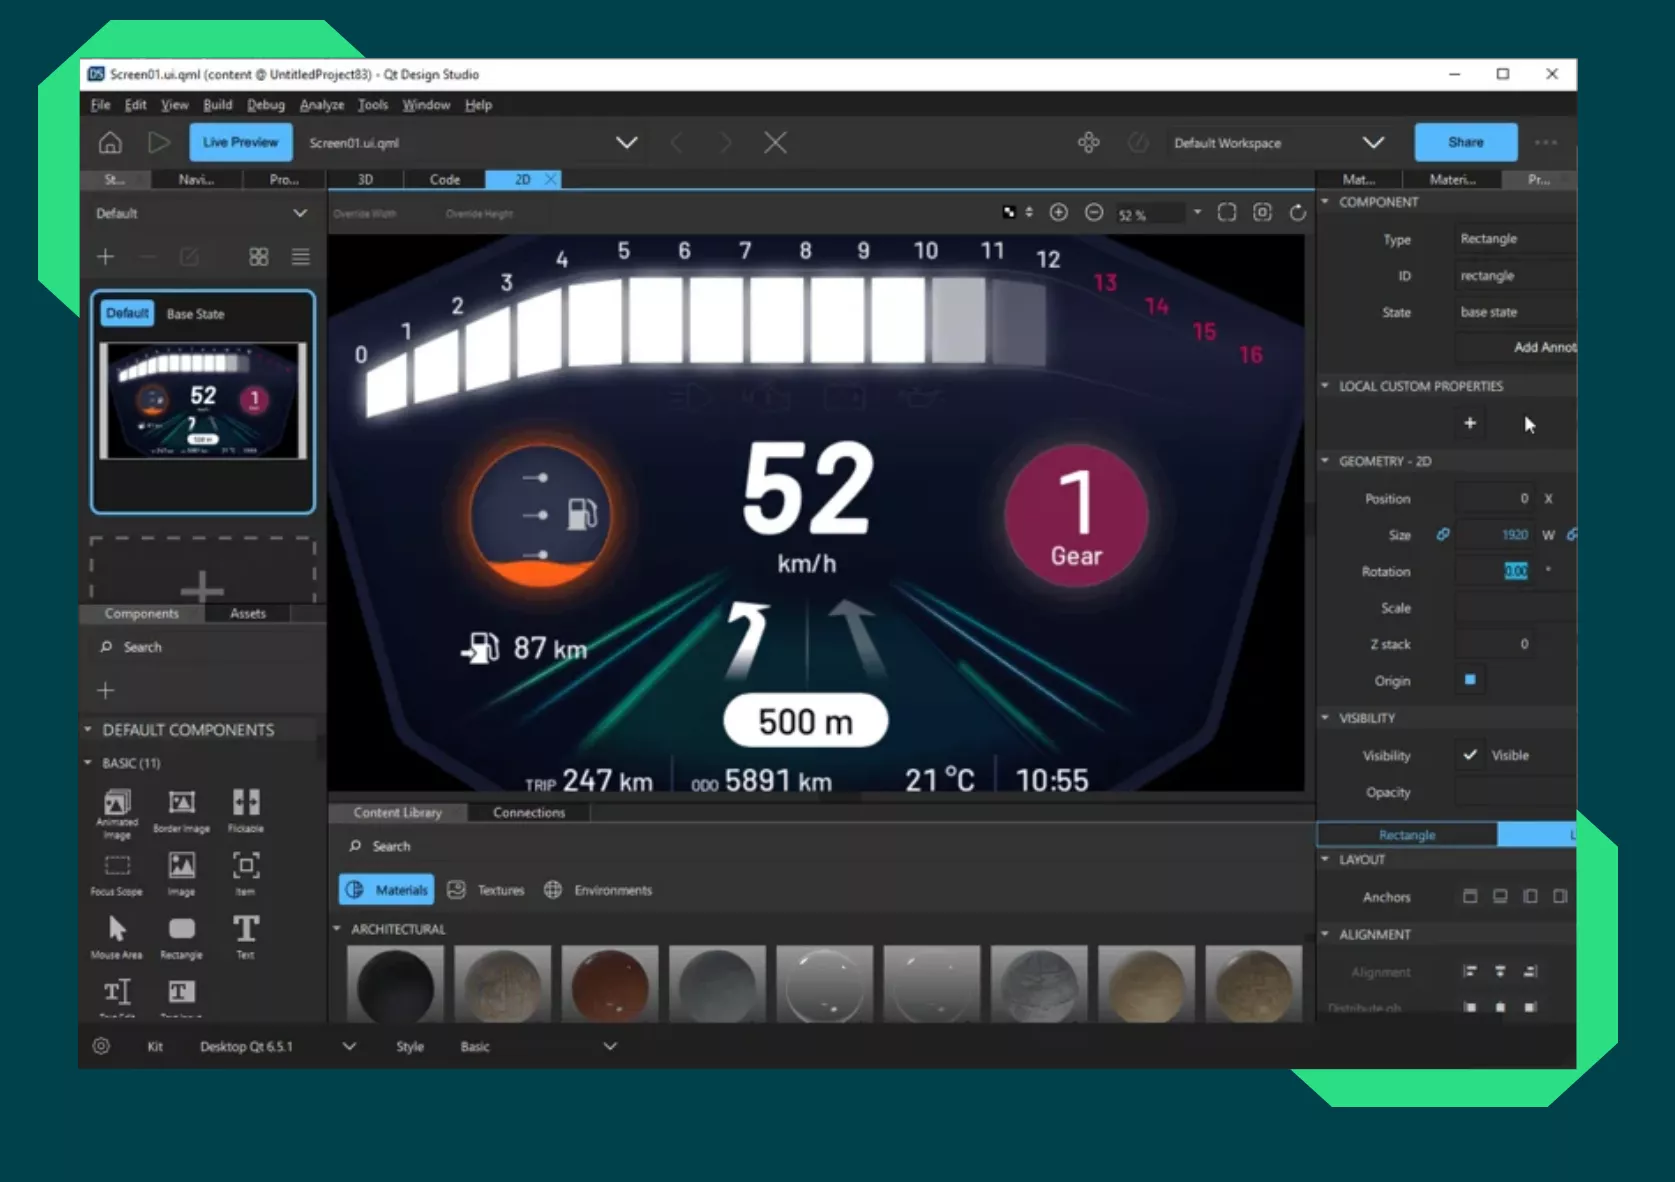Click the reset view refresh icon
The width and height of the screenshot is (1675, 1182).
point(1298,212)
